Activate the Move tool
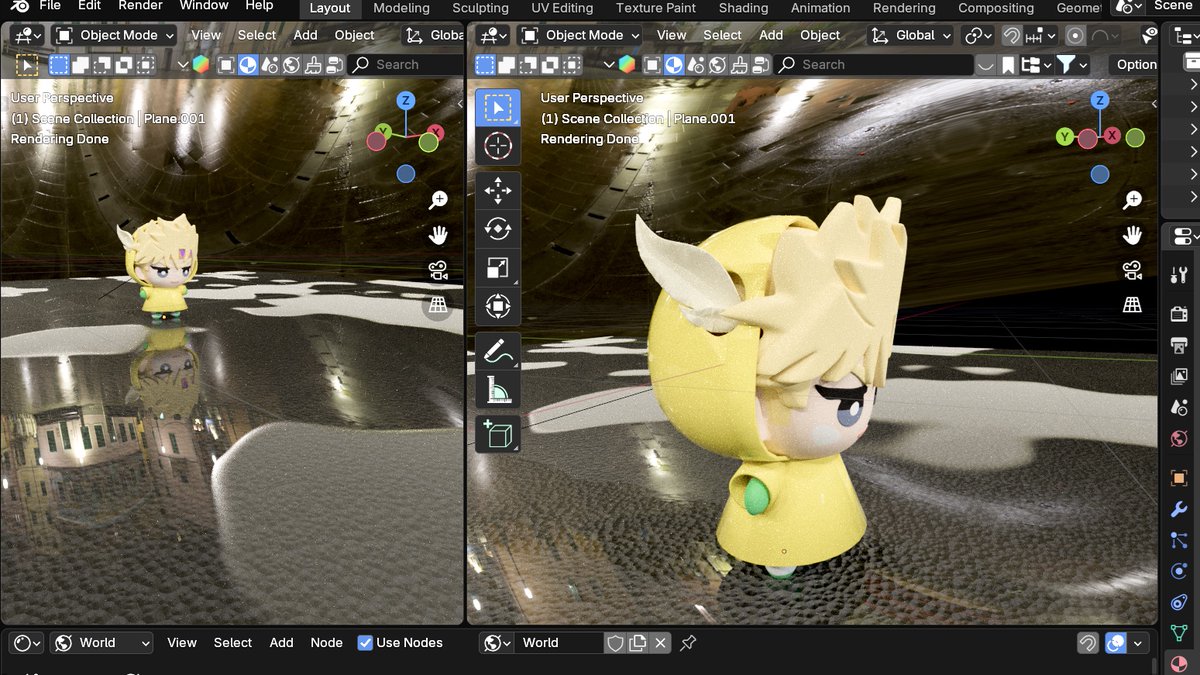This screenshot has height=675, width=1200. click(497, 190)
